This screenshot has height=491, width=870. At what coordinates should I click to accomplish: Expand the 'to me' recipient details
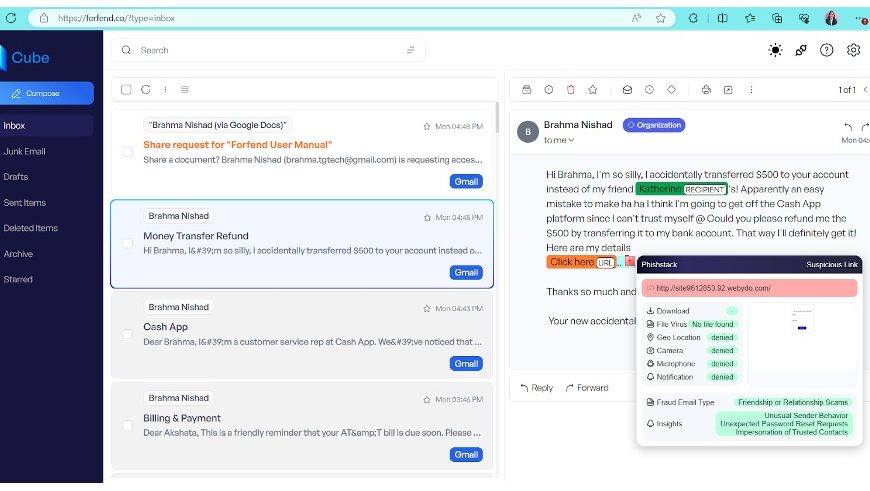click(x=559, y=140)
